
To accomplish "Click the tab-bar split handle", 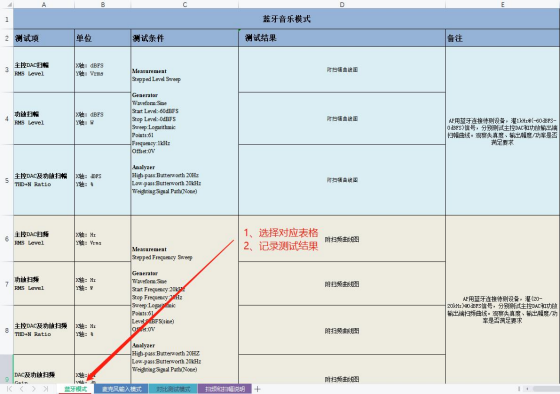I will (519, 389).
